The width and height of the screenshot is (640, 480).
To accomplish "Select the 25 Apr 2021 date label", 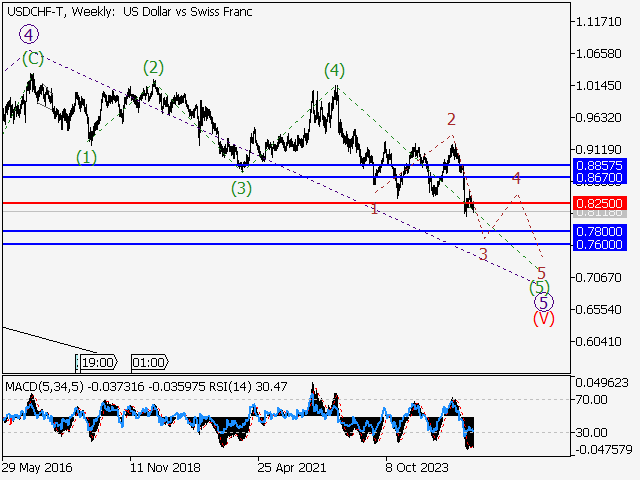I will click(x=292, y=467).
